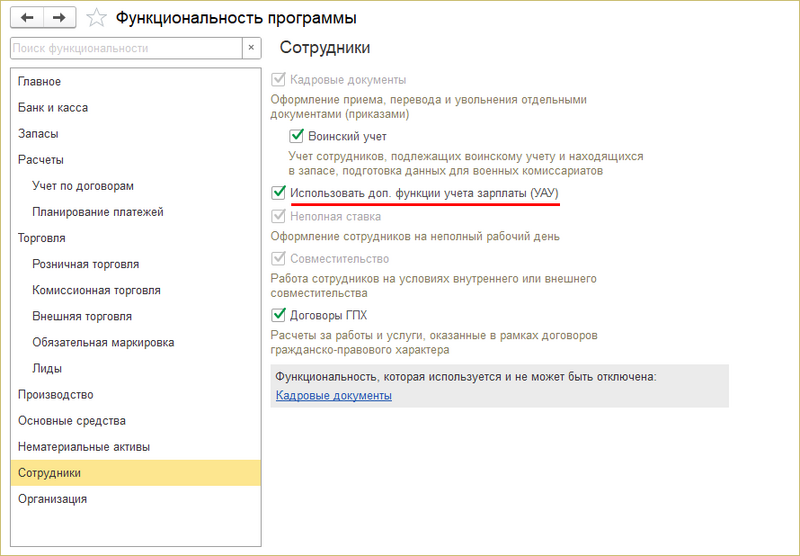This screenshot has height=556, width=800.
Task: Click the "Оформление сотрудников на неполный рабочий день" description
Action: click(x=415, y=237)
